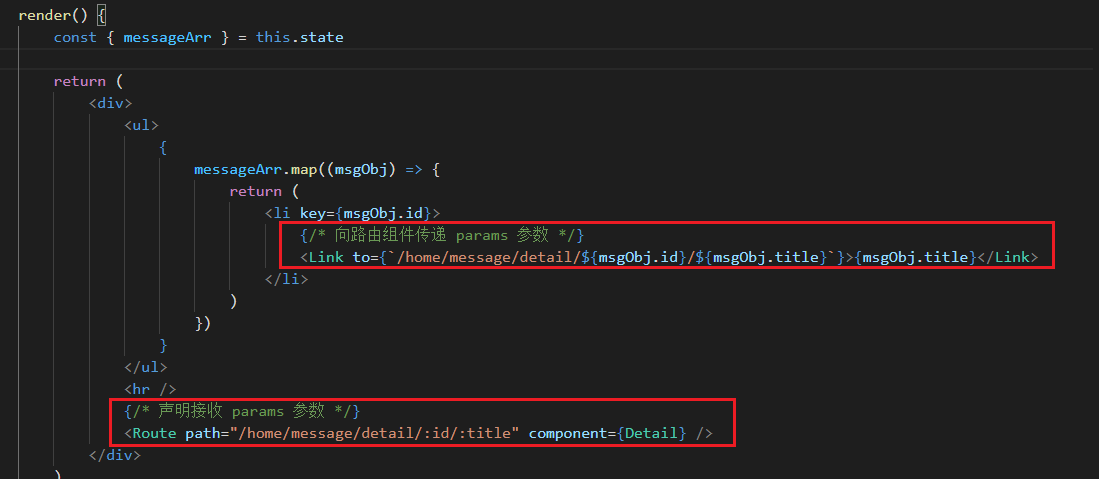Click the opening <ul> tag

[142, 126]
